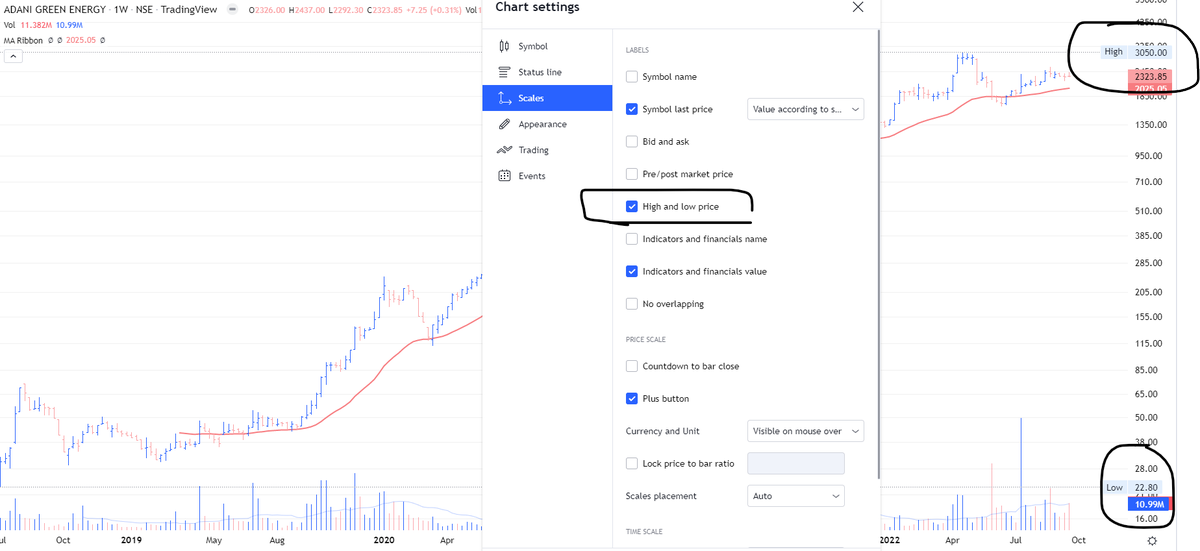Enable the Countdown to bar close checkbox
The width and height of the screenshot is (1200, 551).
pyautogui.click(x=632, y=366)
